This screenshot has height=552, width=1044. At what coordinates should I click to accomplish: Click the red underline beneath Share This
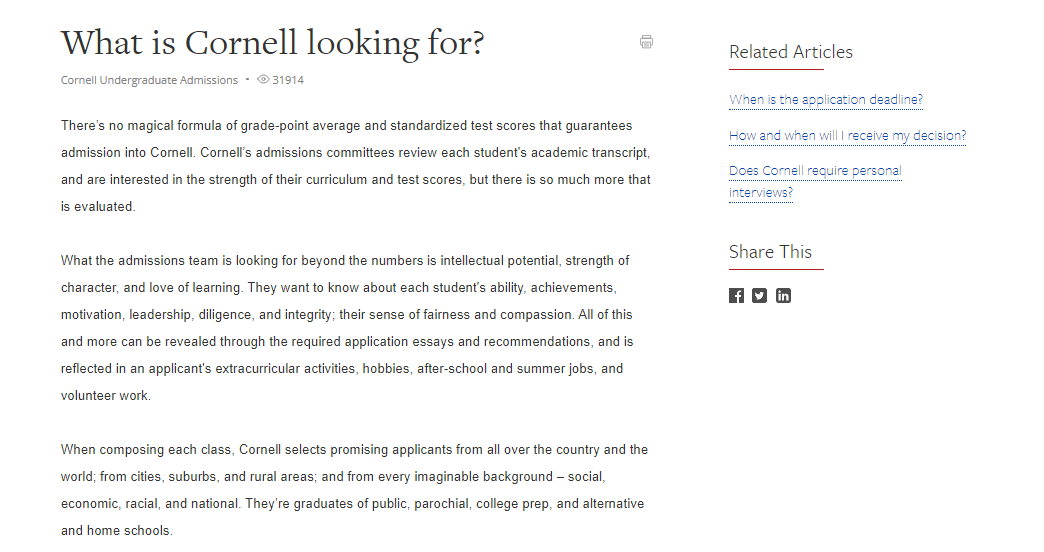776,270
